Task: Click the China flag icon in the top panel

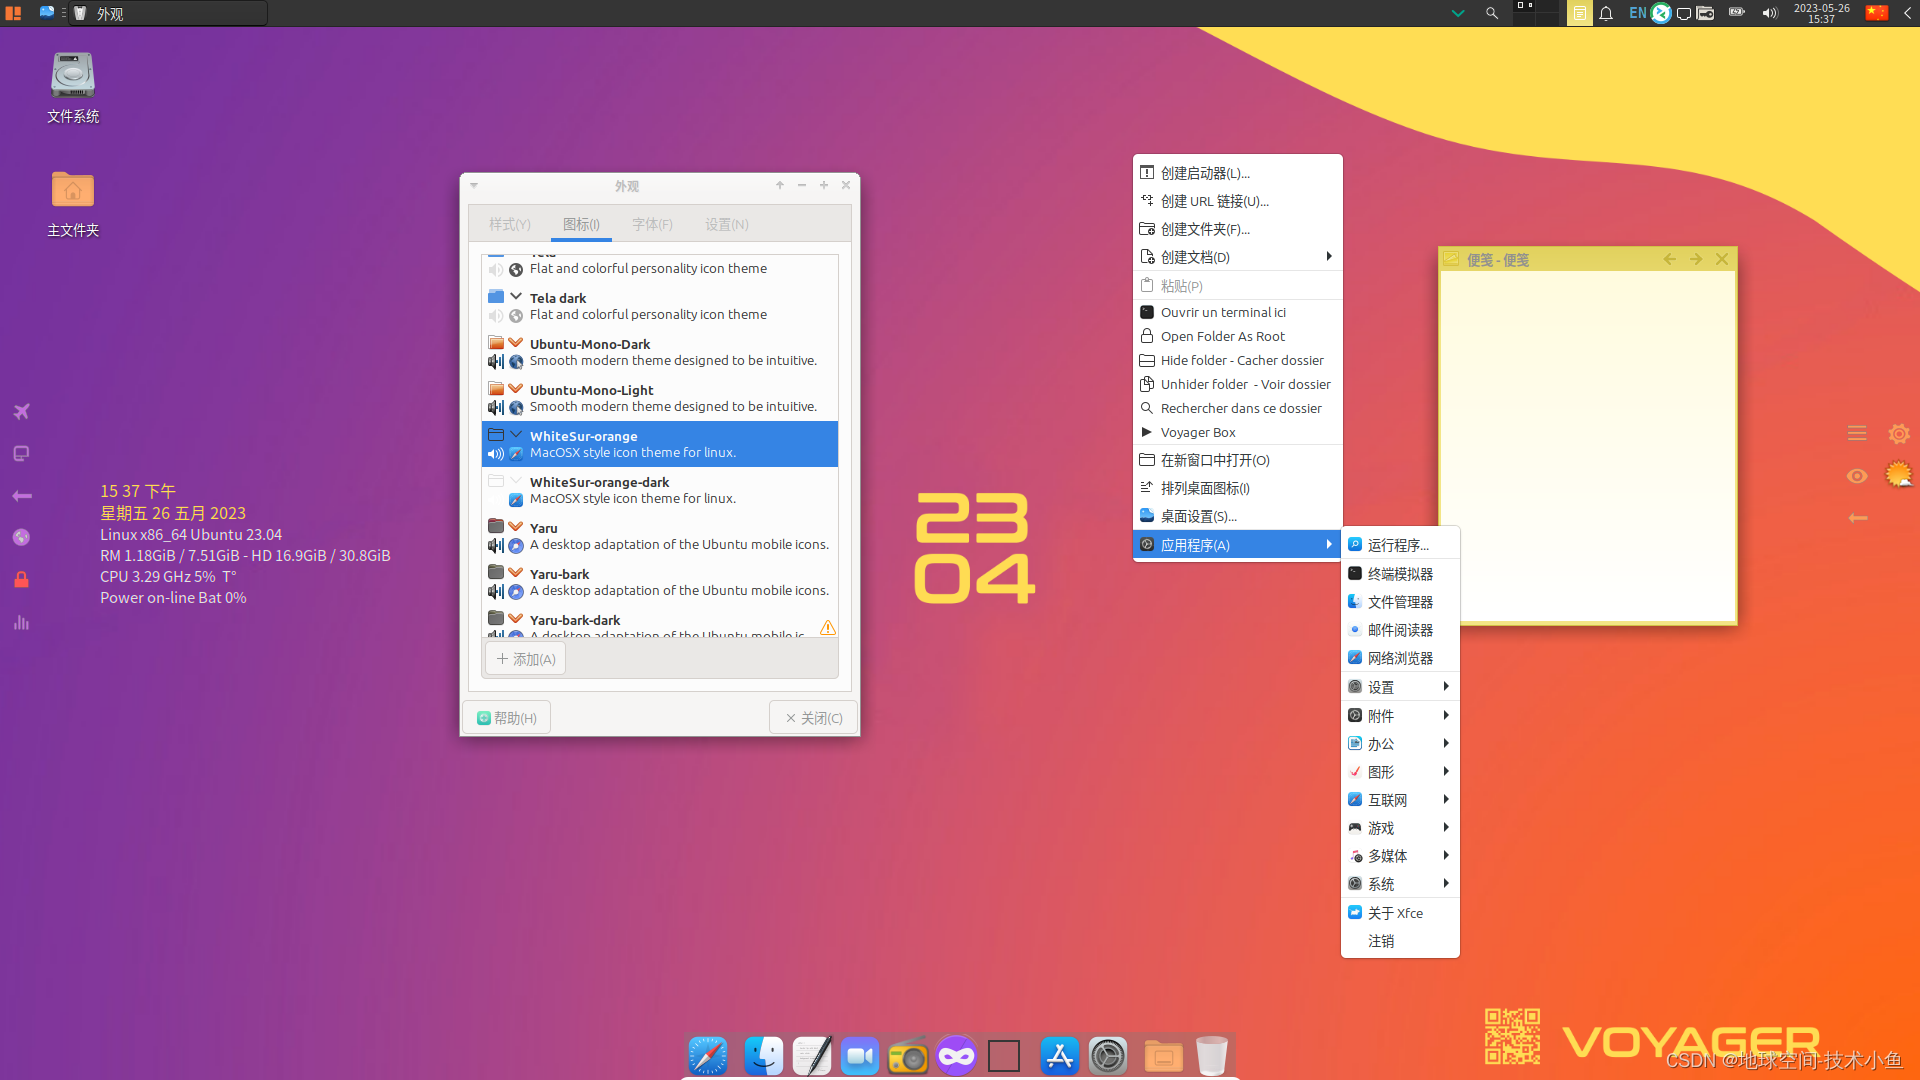Action: [x=1877, y=13]
